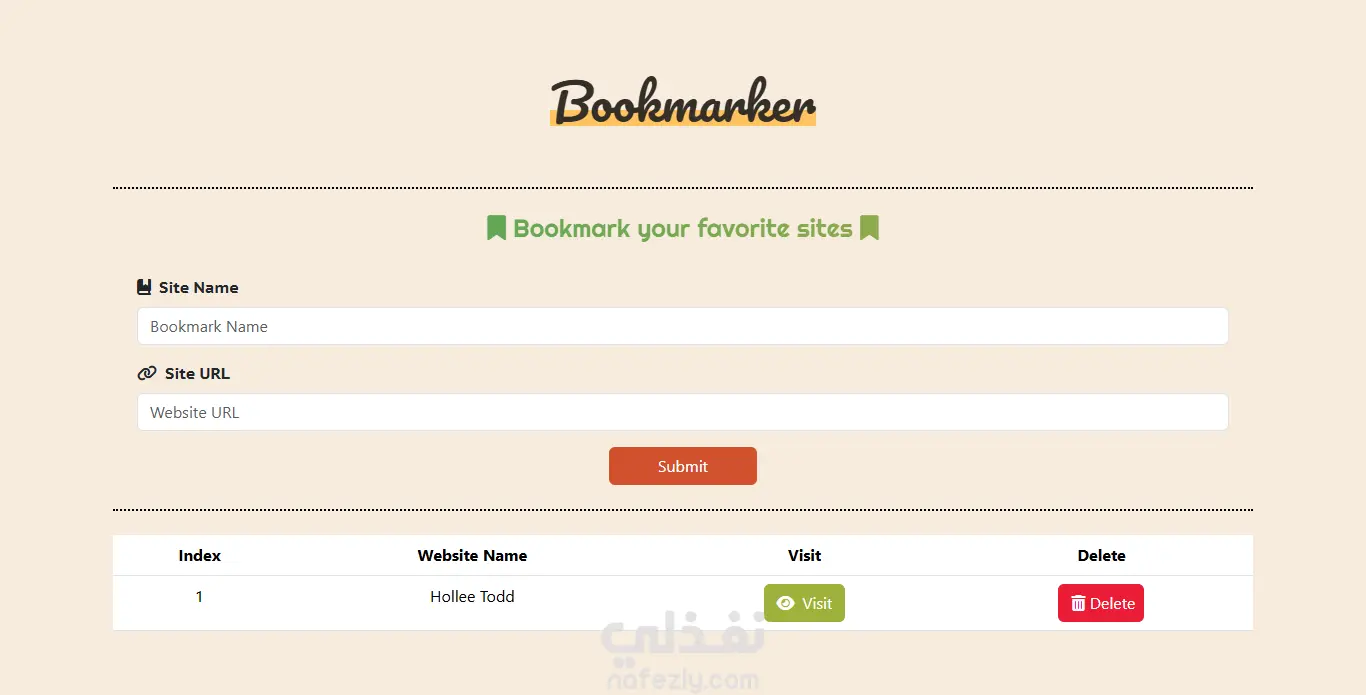
Task: Submit the bookmark form
Action: click(x=683, y=466)
